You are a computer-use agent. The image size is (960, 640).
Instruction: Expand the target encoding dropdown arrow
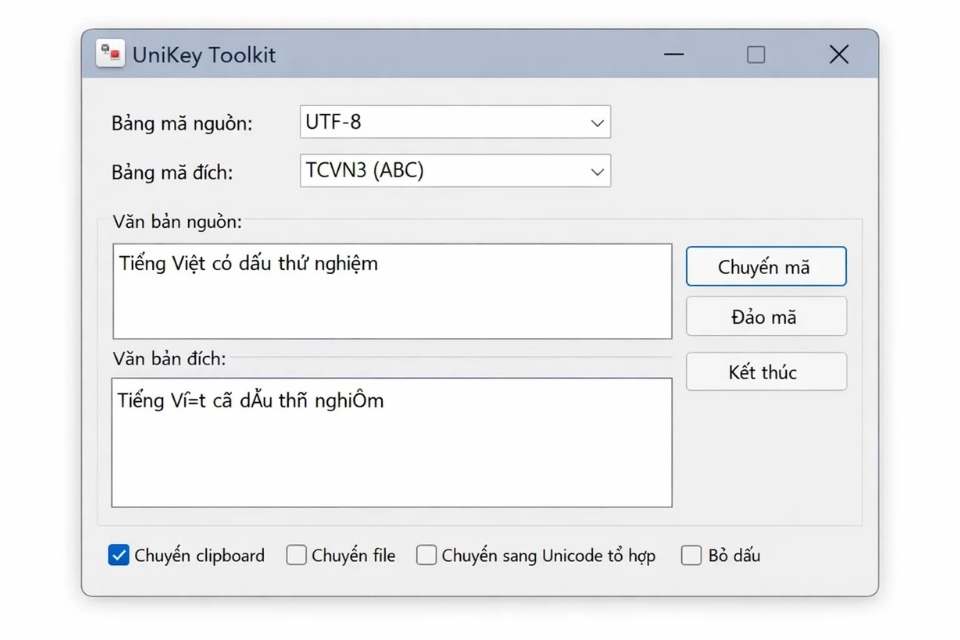(597, 170)
